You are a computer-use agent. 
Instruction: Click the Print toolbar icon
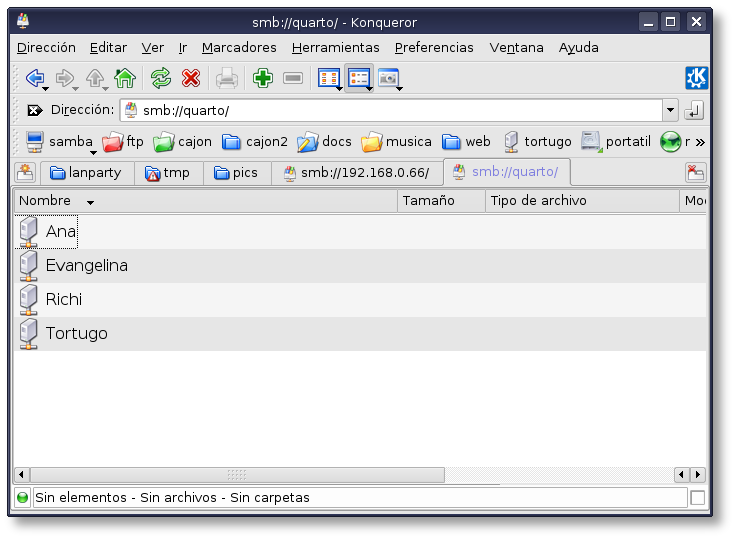(x=227, y=78)
